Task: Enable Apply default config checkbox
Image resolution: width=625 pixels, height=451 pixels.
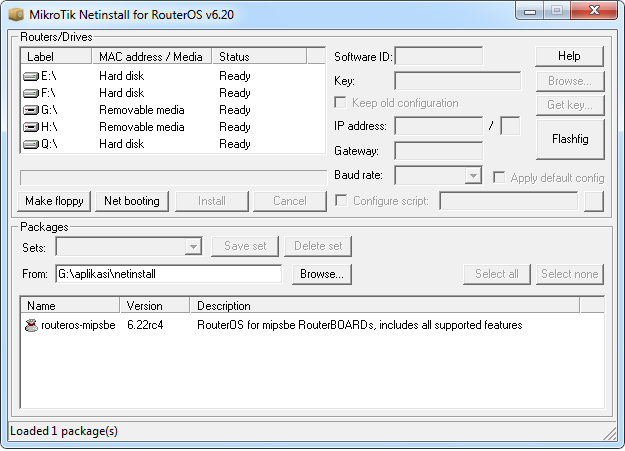Action: 499,177
